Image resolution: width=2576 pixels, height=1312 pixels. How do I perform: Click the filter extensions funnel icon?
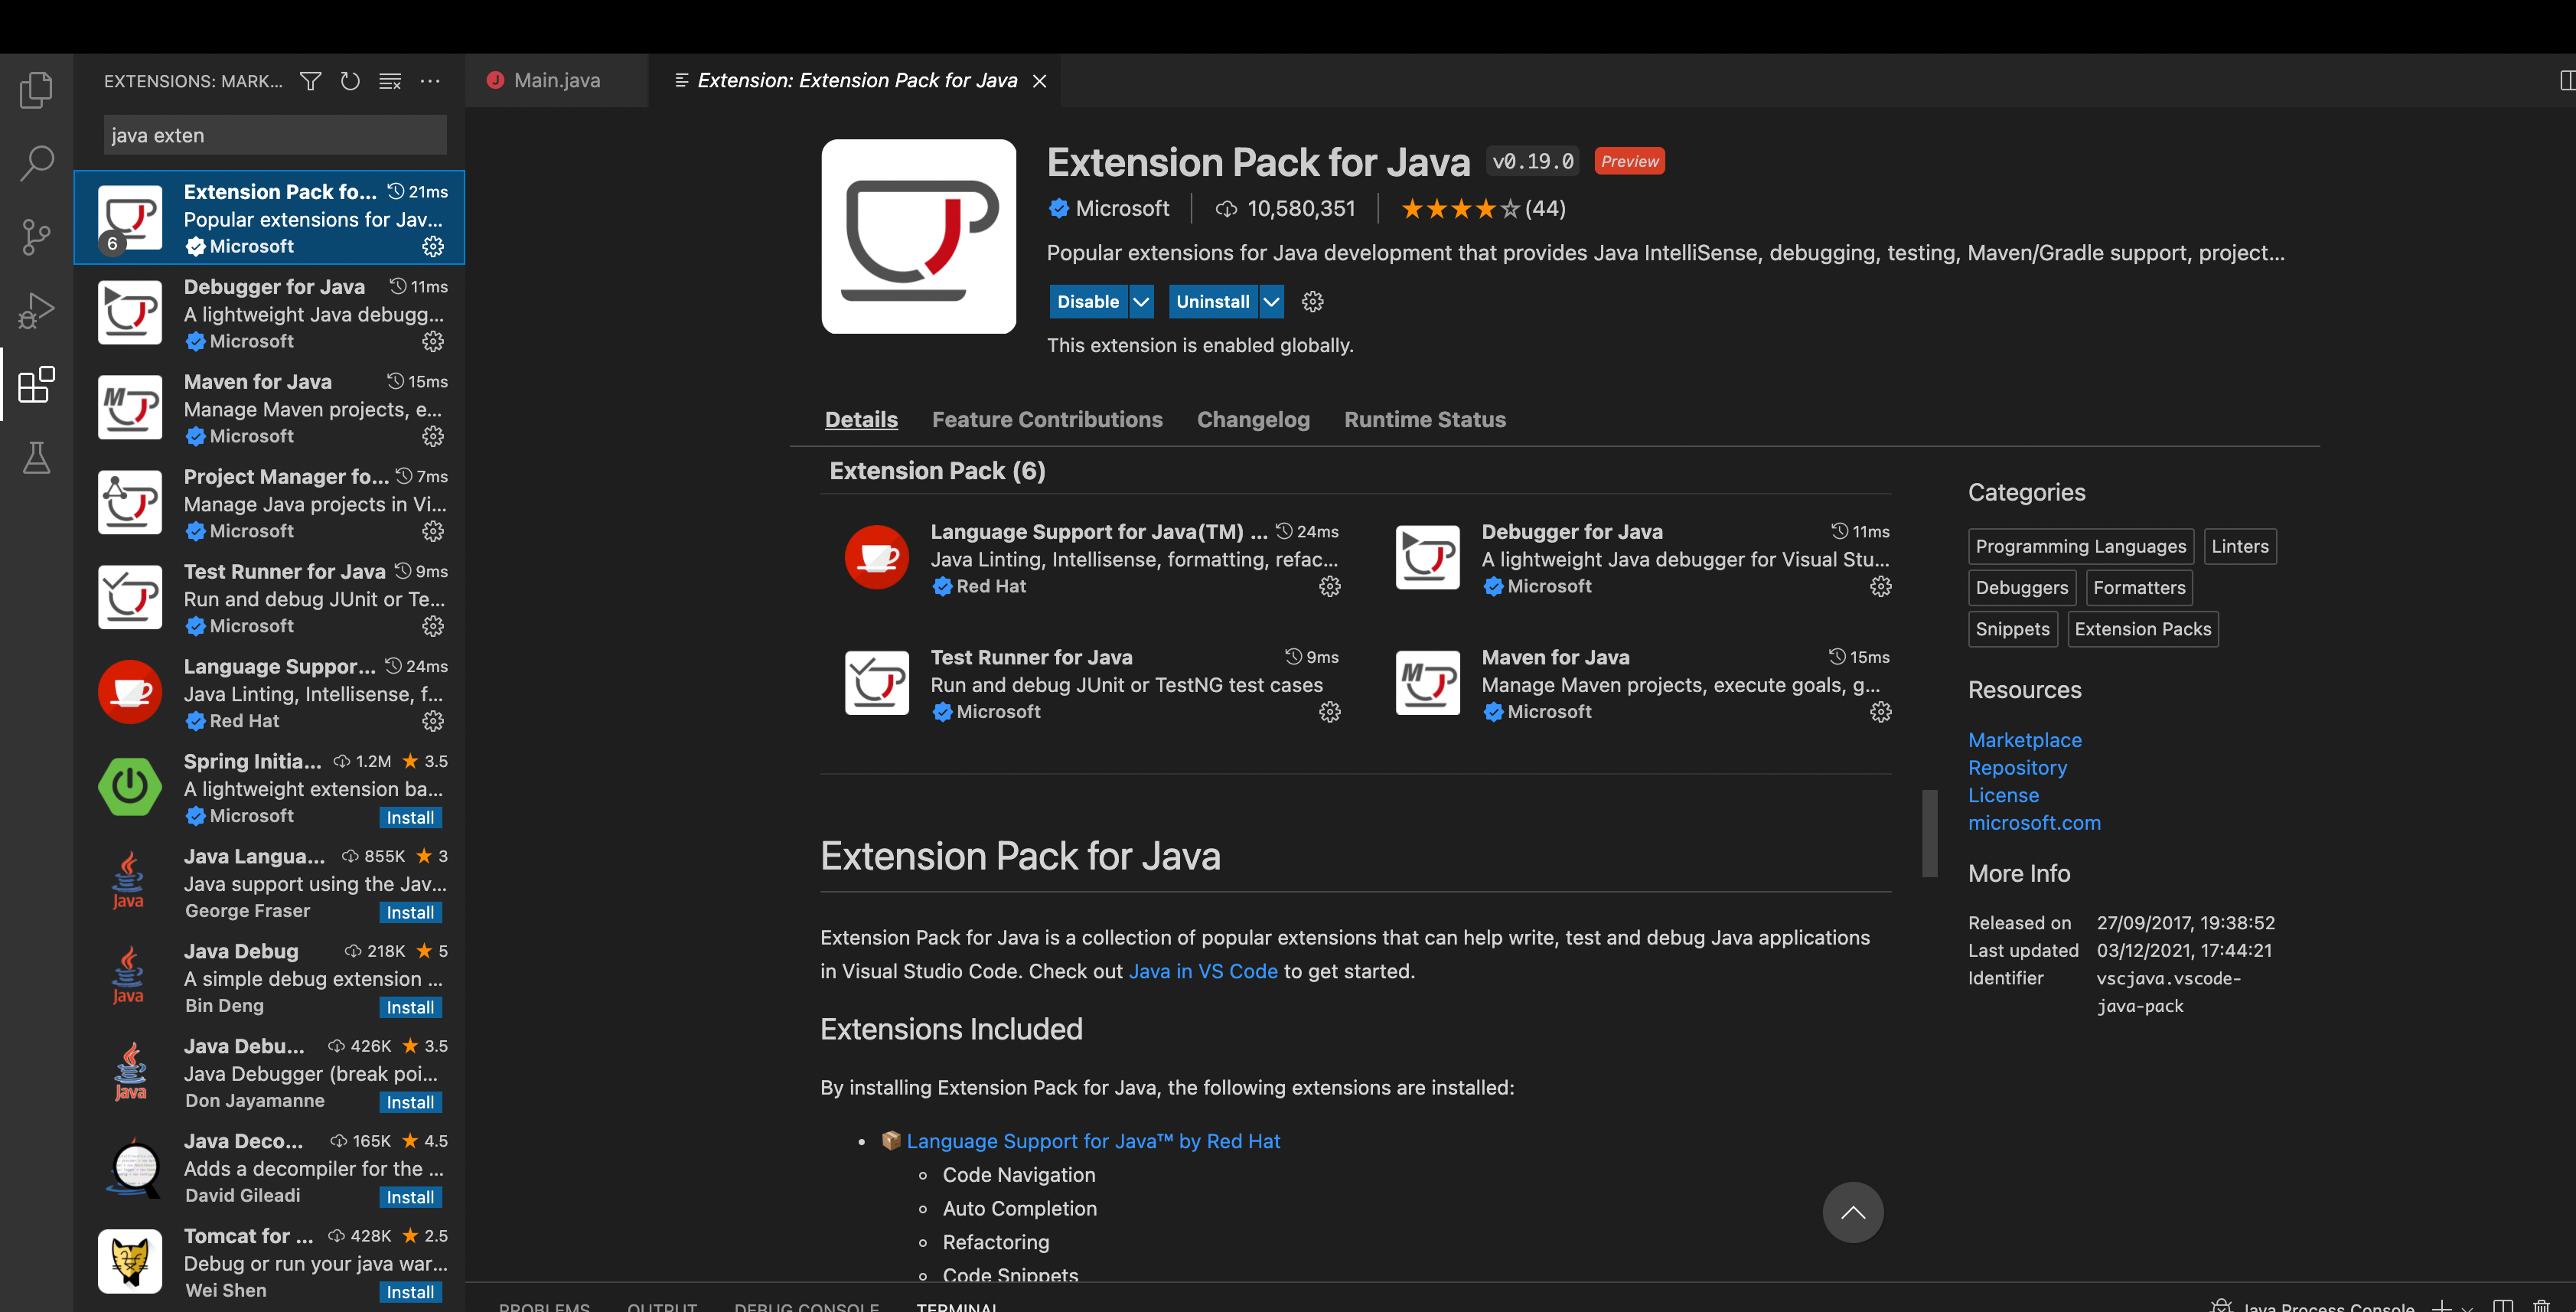click(x=311, y=81)
